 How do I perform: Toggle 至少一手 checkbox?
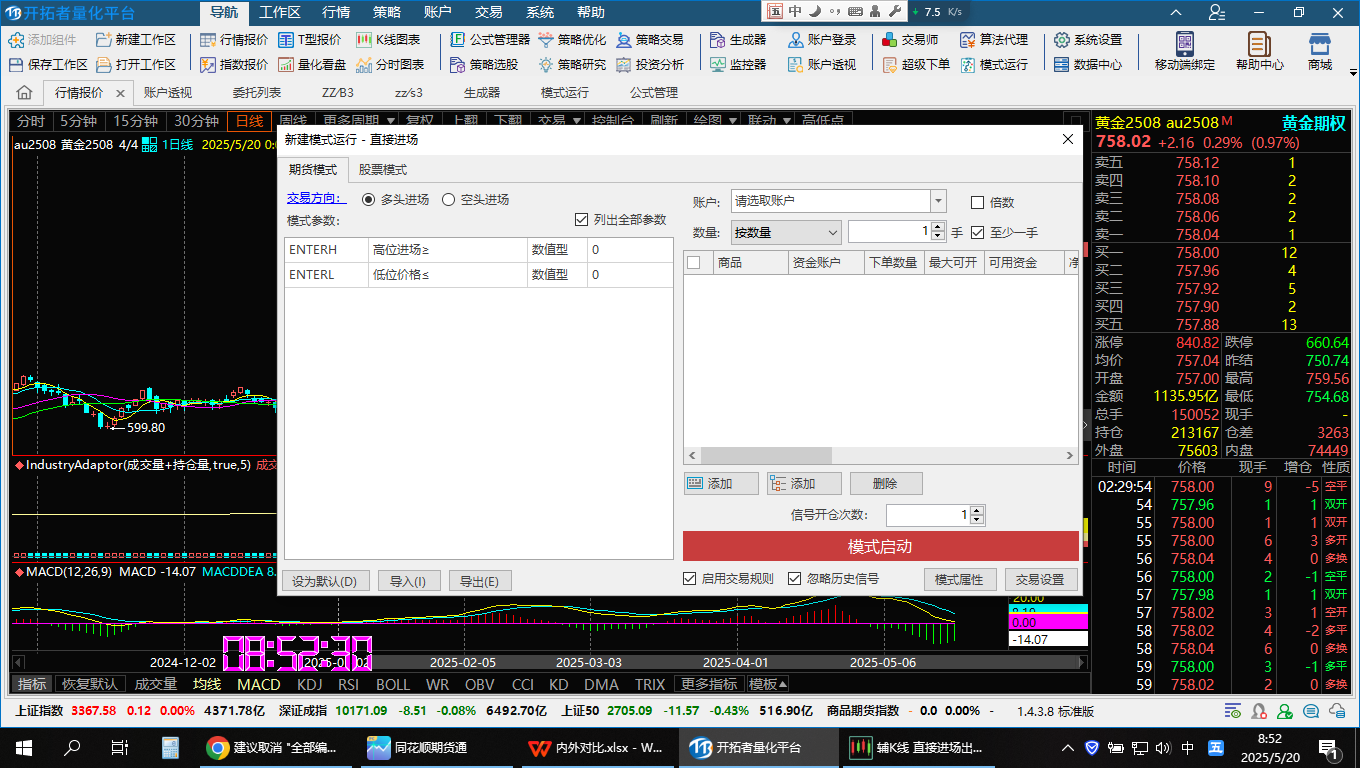pyautogui.click(x=978, y=232)
